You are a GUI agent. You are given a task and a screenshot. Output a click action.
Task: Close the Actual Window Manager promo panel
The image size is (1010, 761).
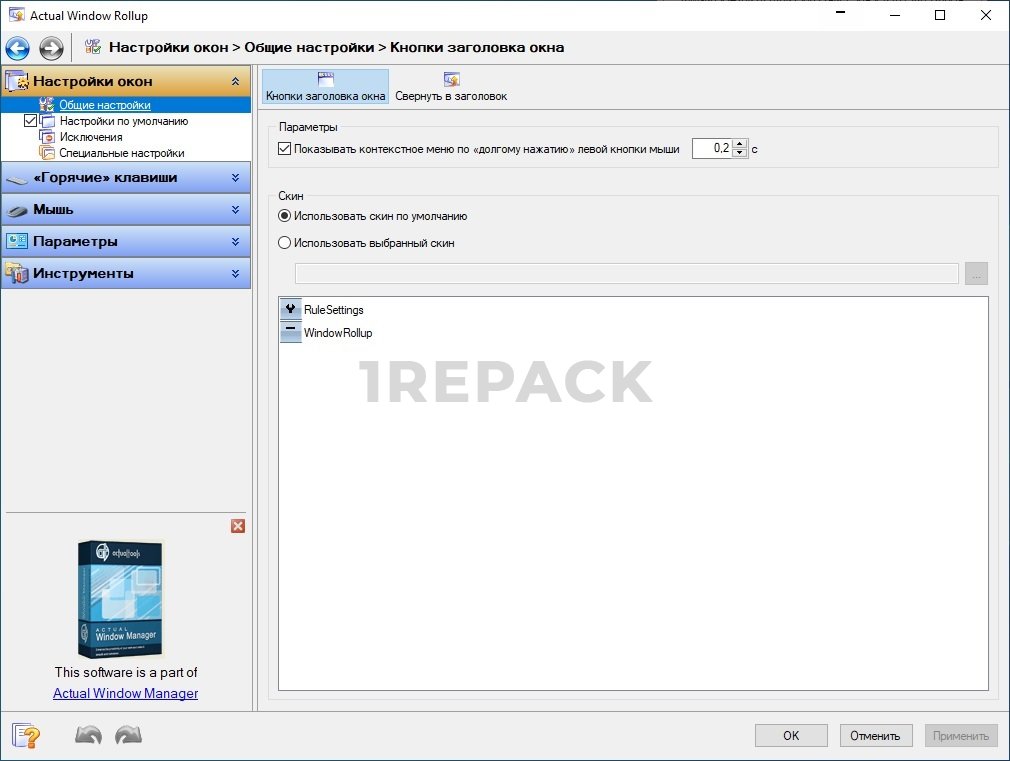pyautogui.click(x=238, y=526)
